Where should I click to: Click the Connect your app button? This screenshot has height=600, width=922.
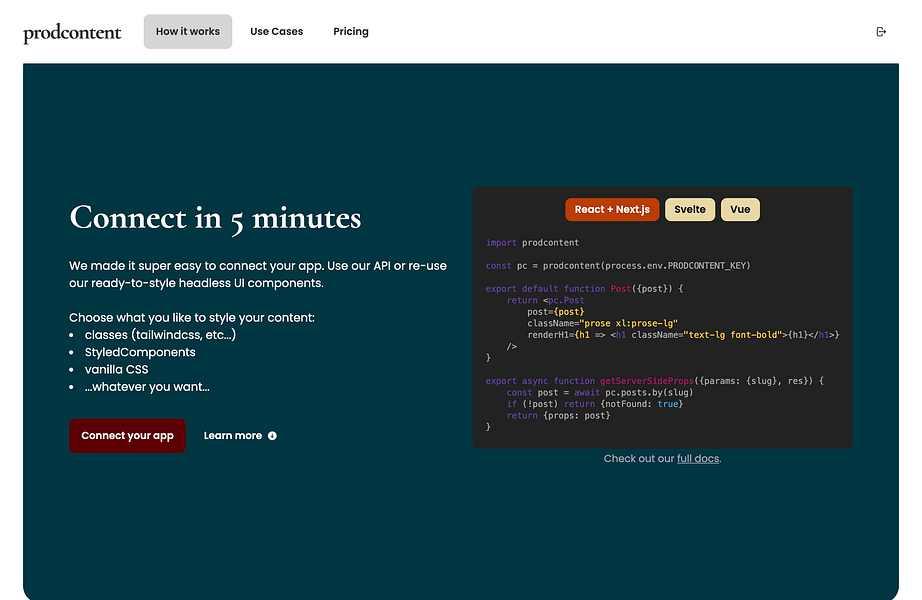128,436
